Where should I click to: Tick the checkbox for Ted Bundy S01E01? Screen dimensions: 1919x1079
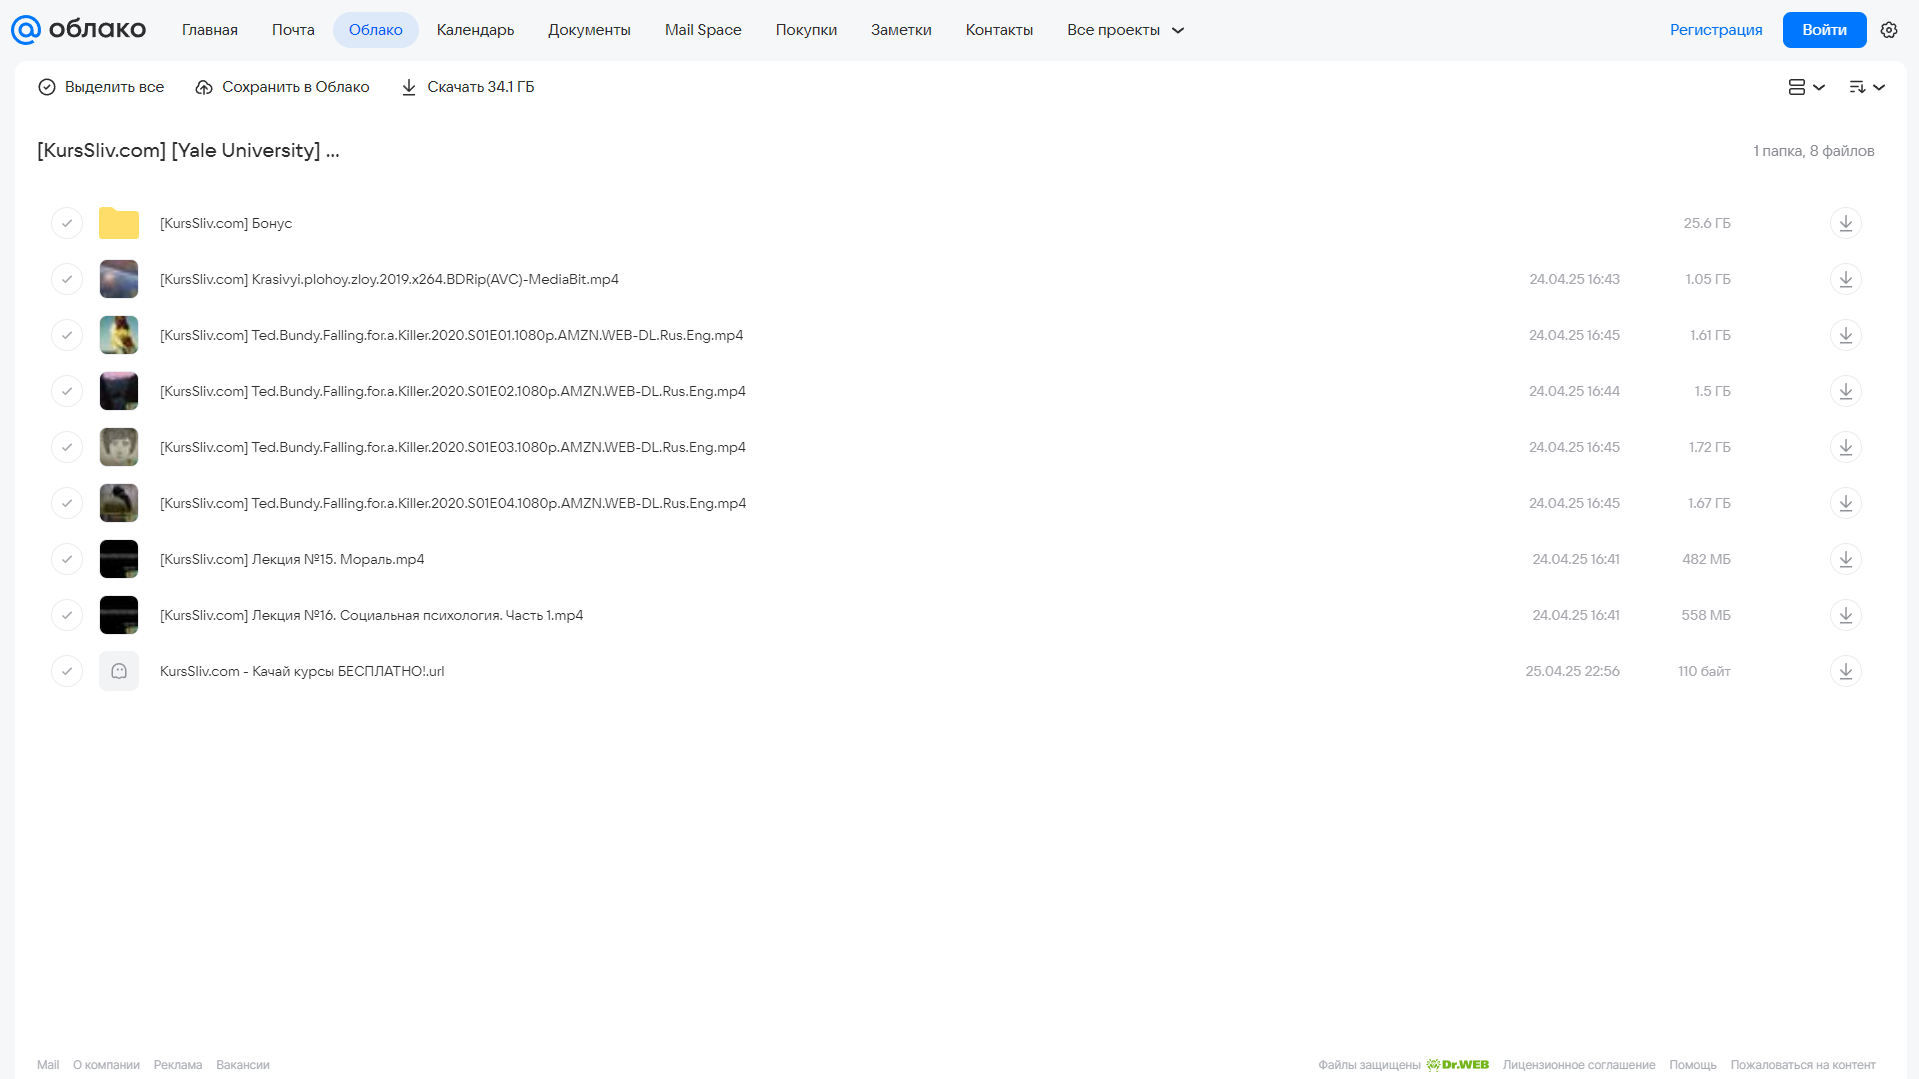click(x=67, y=335)
